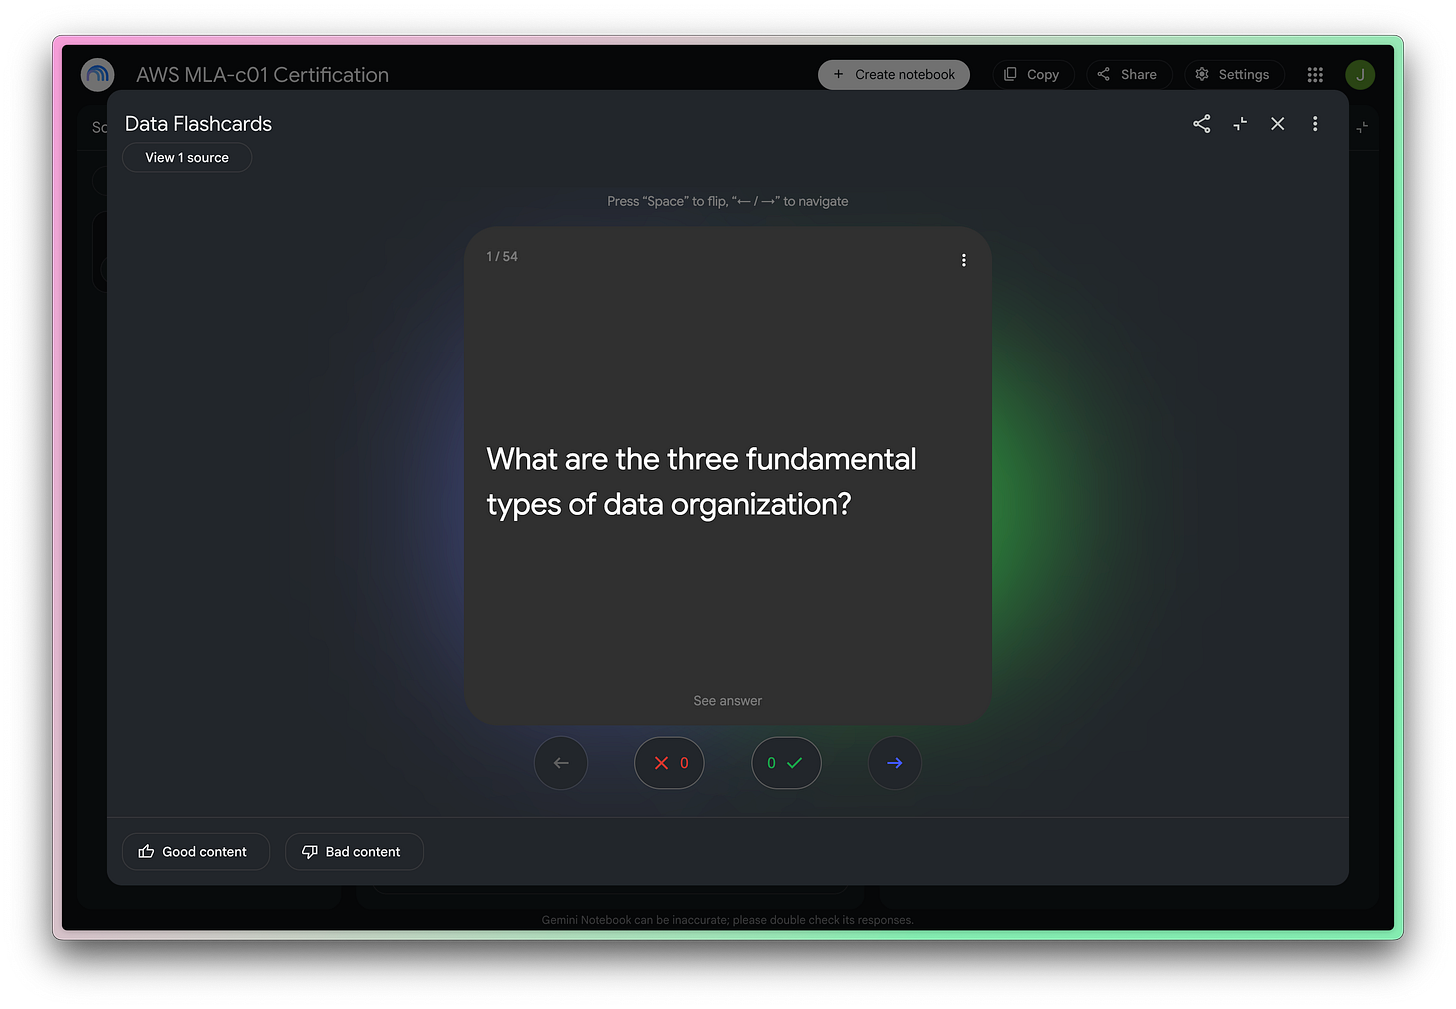Open the flashcard's three-dot menu
This screenshot has width=1456, height=1009.
click(x=964, y=260)
